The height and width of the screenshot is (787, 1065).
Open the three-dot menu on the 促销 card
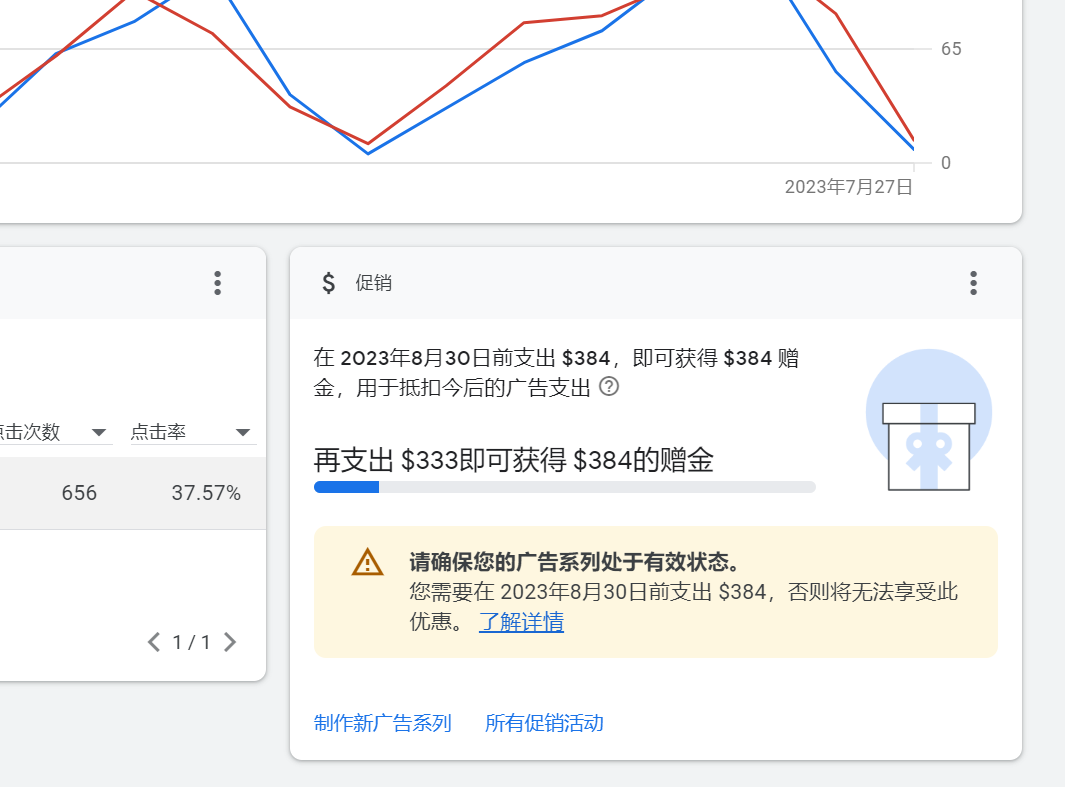973,283
